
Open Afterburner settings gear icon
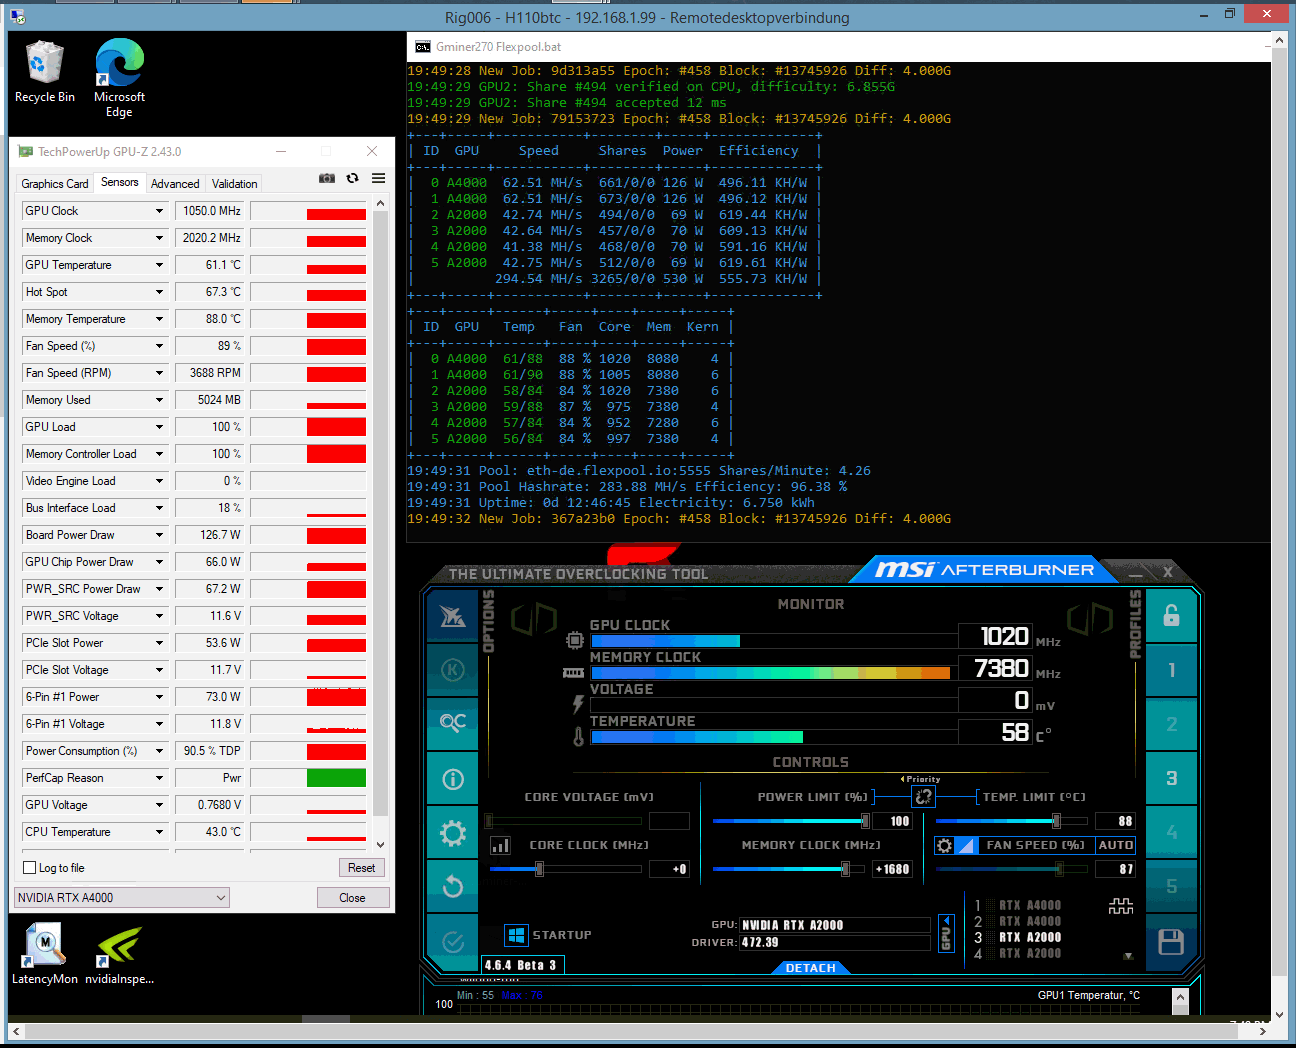tap(452, 832)
